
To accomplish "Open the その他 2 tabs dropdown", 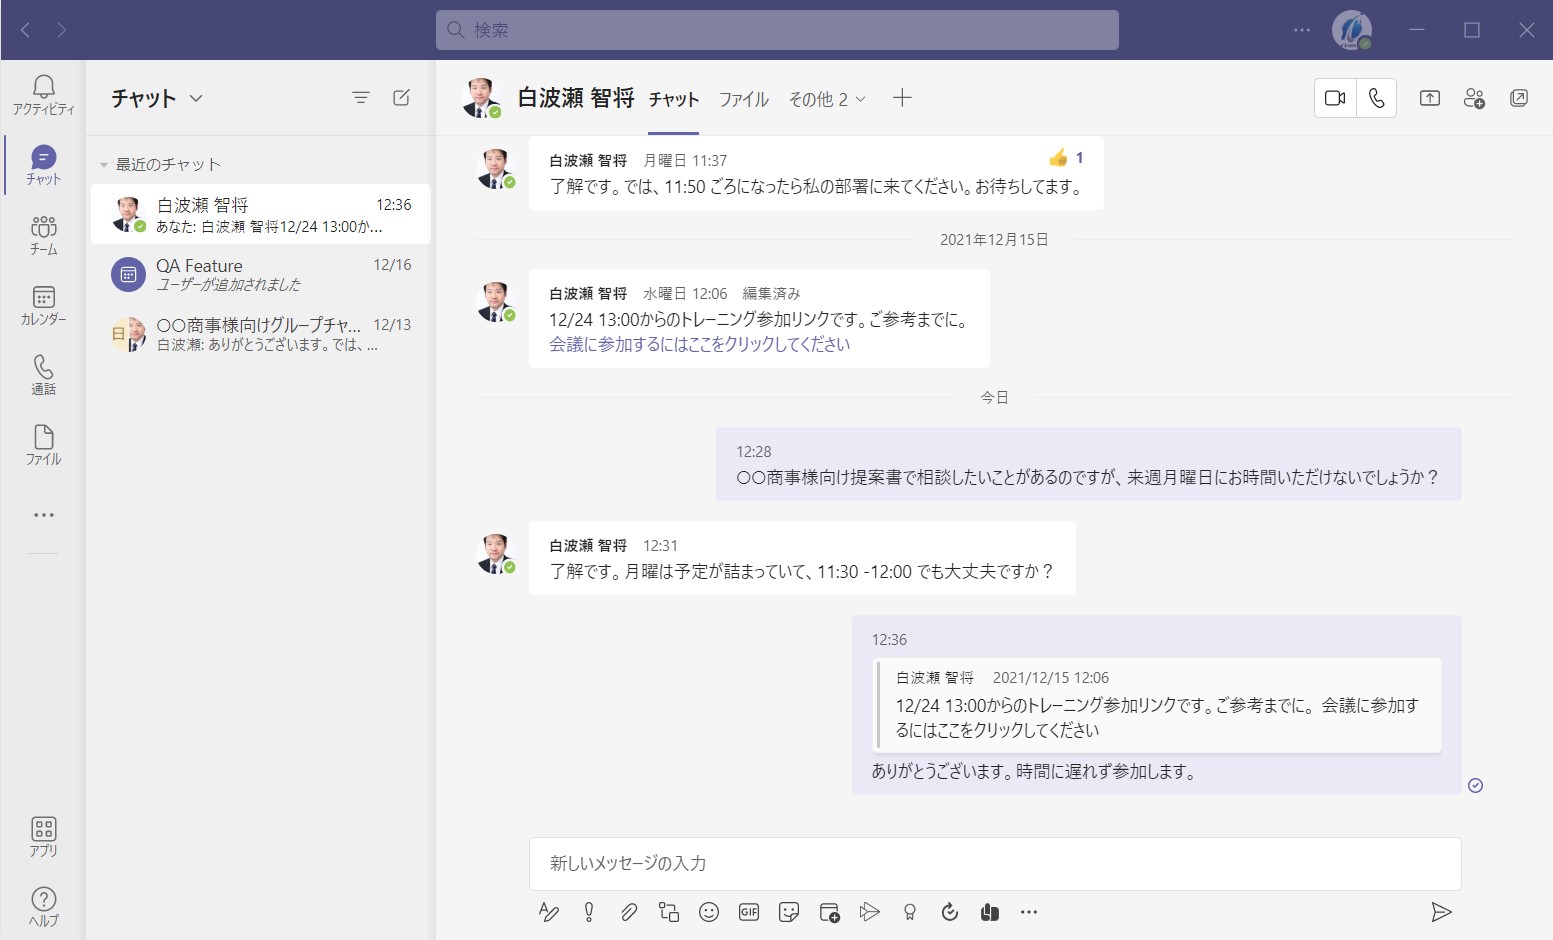I will pos(826,99).
